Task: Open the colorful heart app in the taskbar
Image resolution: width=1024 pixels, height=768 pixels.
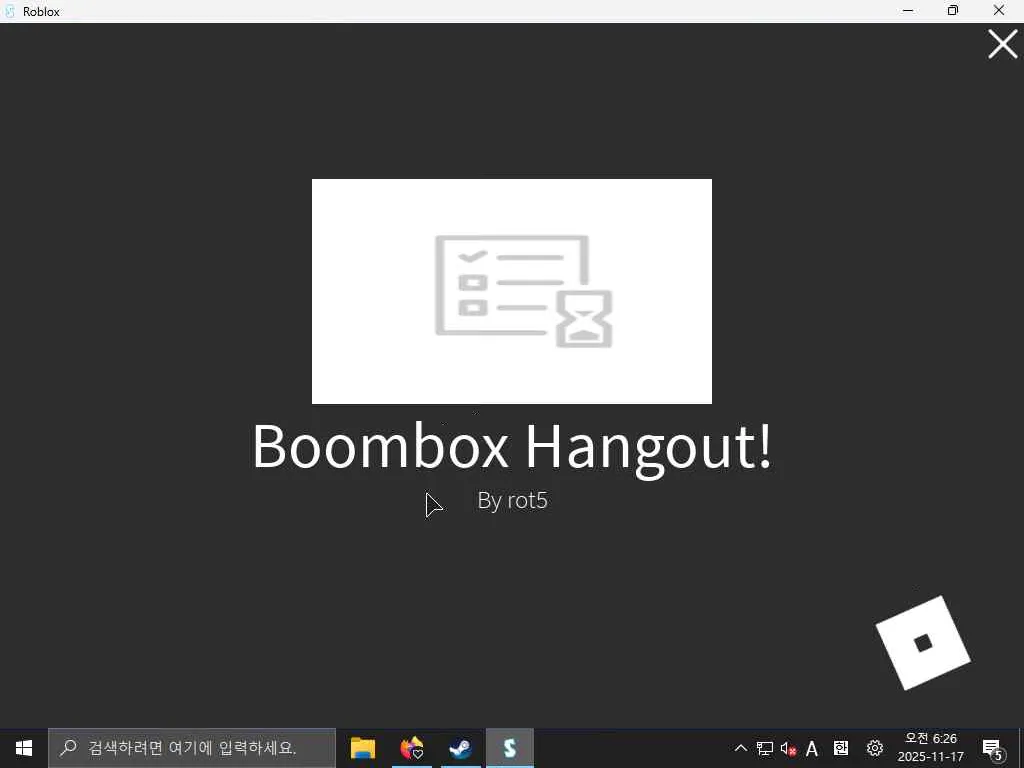Action: coord(411,748)
